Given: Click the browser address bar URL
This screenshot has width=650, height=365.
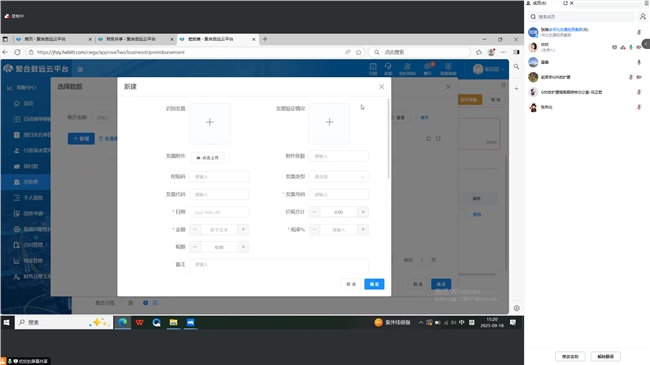Looking at the screenshot, I should click(x=111, y=52).
